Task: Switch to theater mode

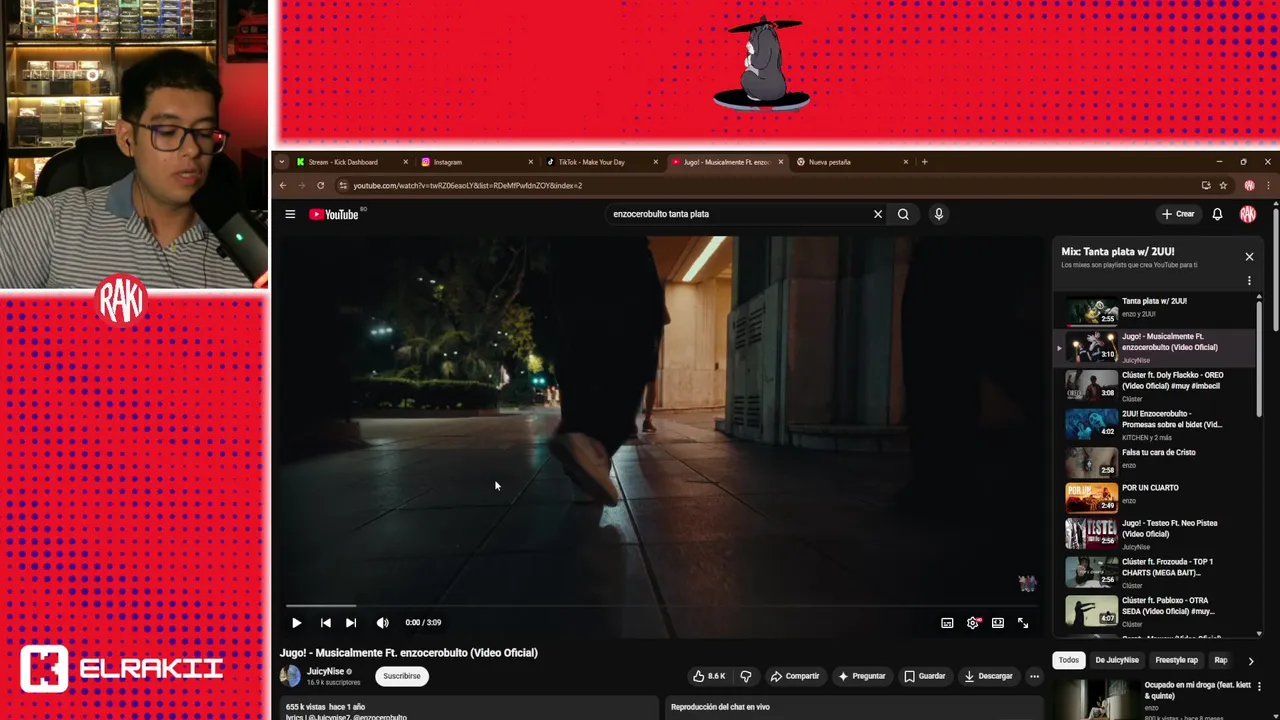Action: pos(998,623)
